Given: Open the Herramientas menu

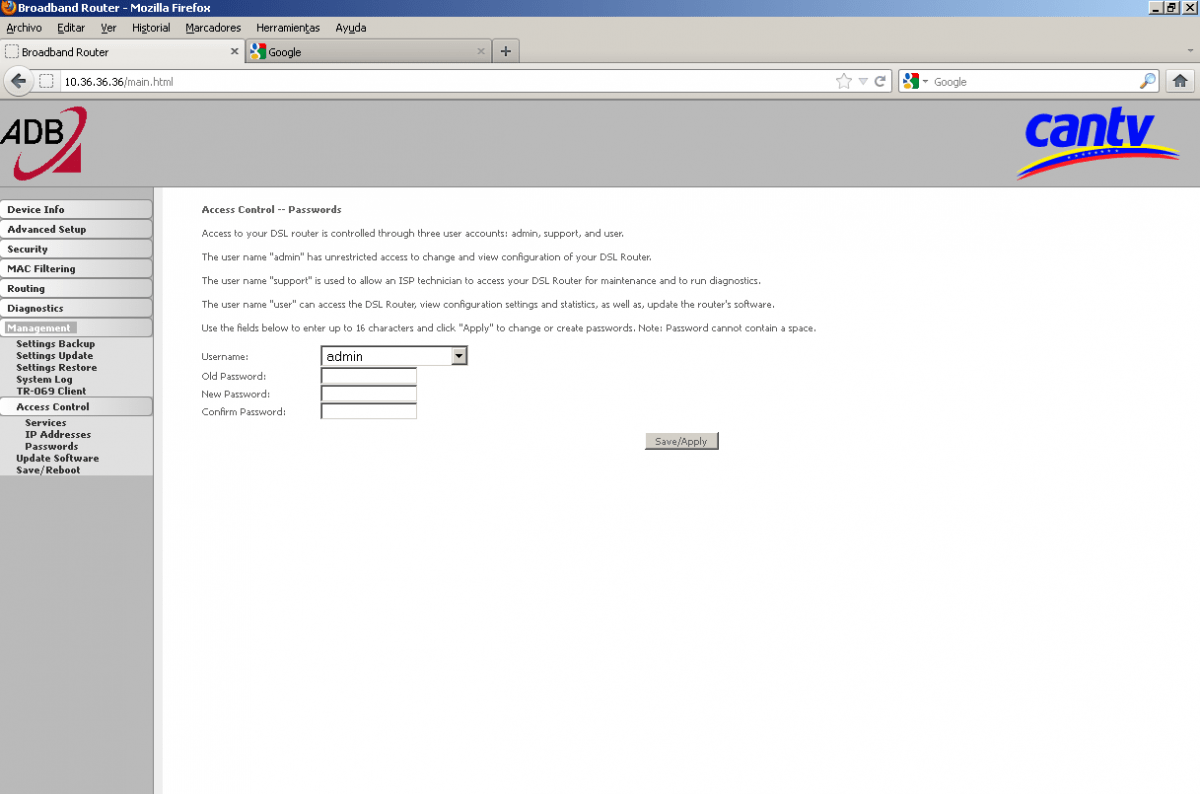Looking at the screenshot, I should (288, 27).
